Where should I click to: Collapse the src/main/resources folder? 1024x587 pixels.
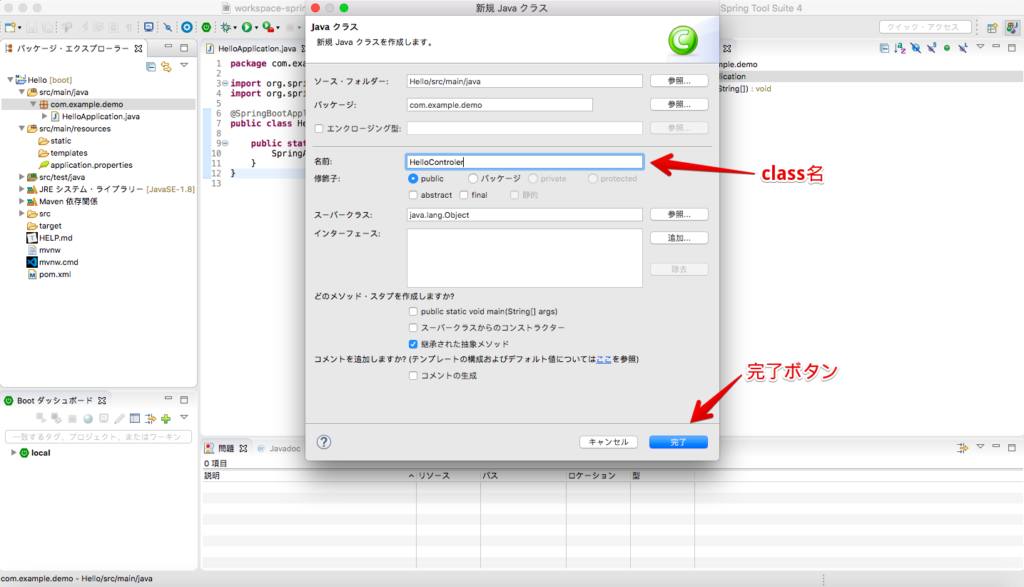point(23,129)
